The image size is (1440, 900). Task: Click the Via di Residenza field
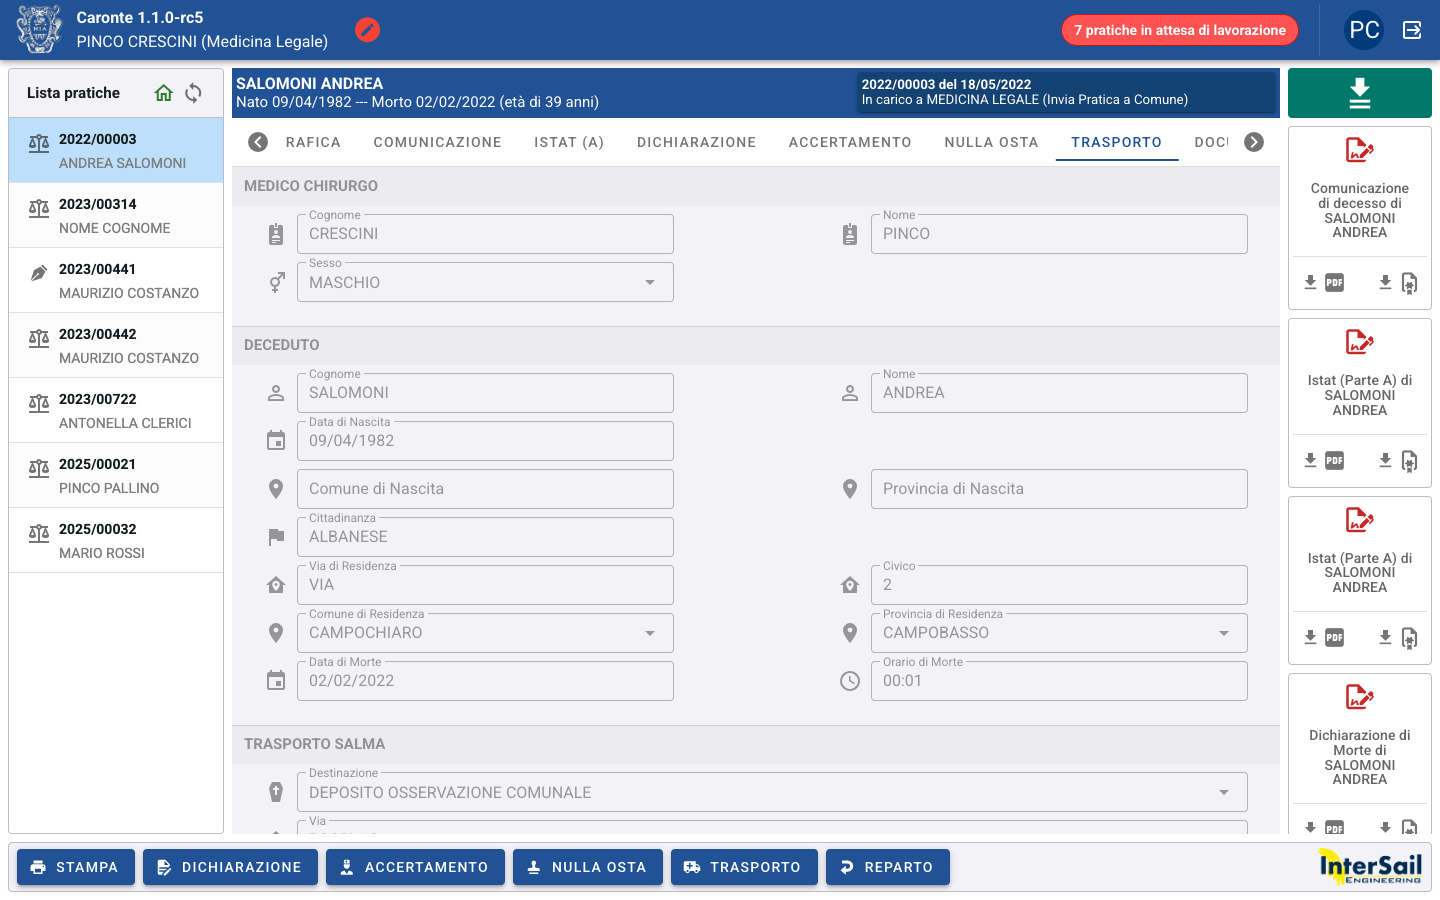pos(485,585)
